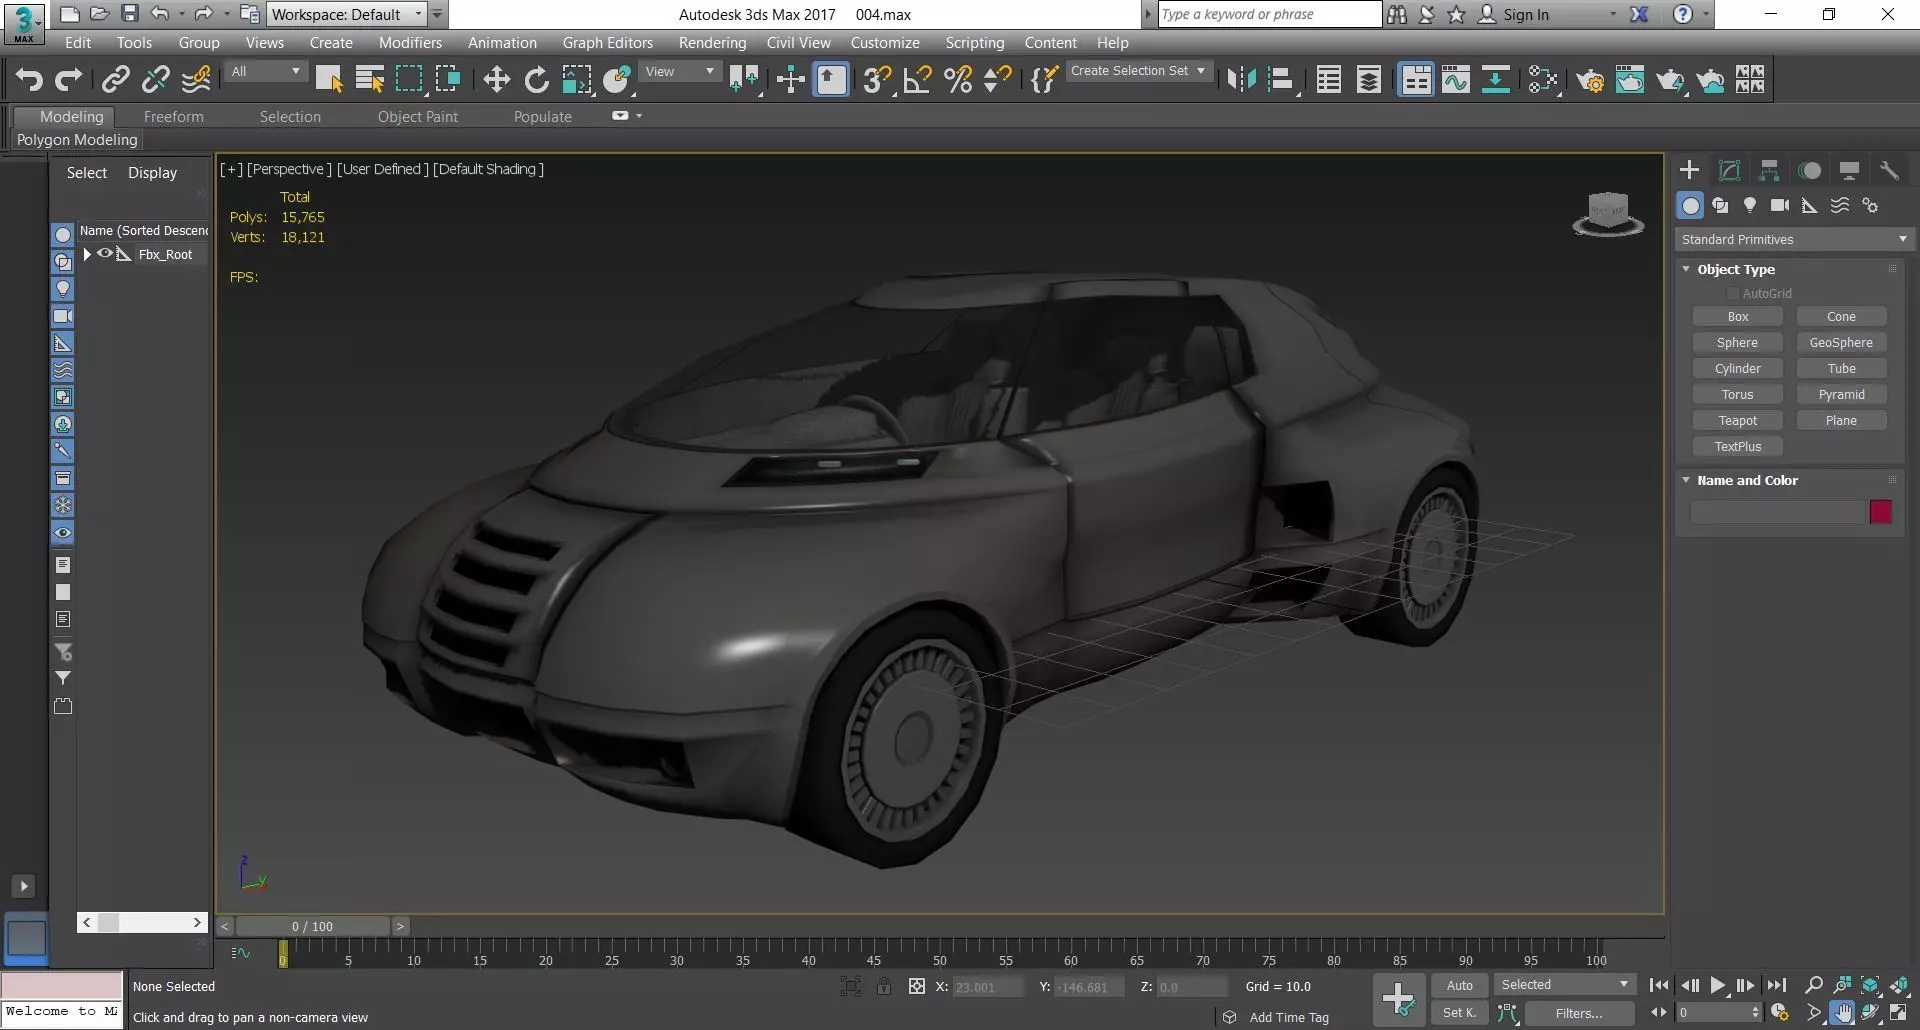Open the All selection filter dropdown
Image resolution: width=1920 pixels, height=1030 pixels.
coord(265,71)
